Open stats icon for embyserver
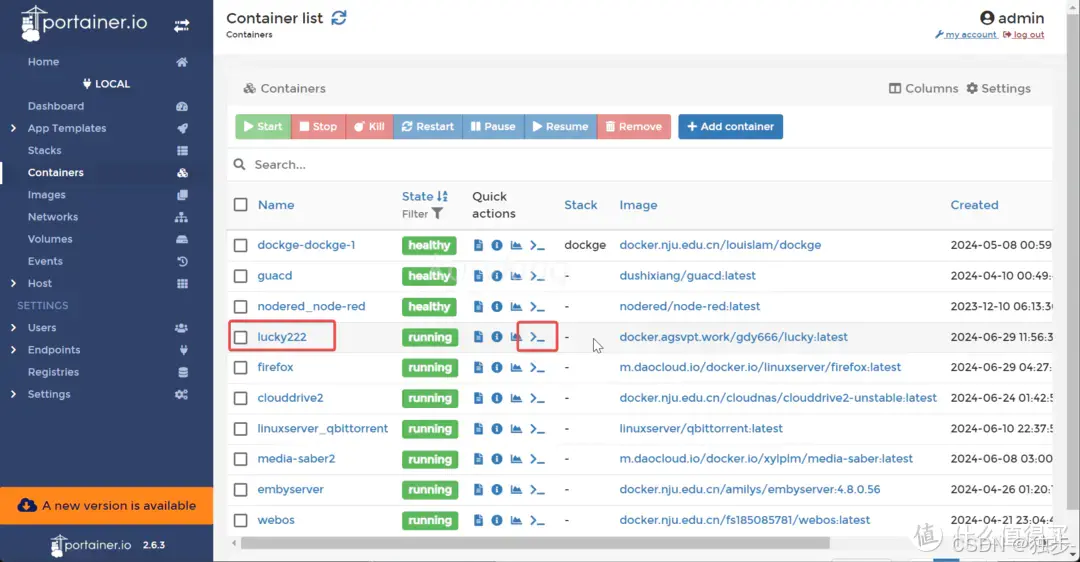1080x562 pixels. tap(516, 490)
